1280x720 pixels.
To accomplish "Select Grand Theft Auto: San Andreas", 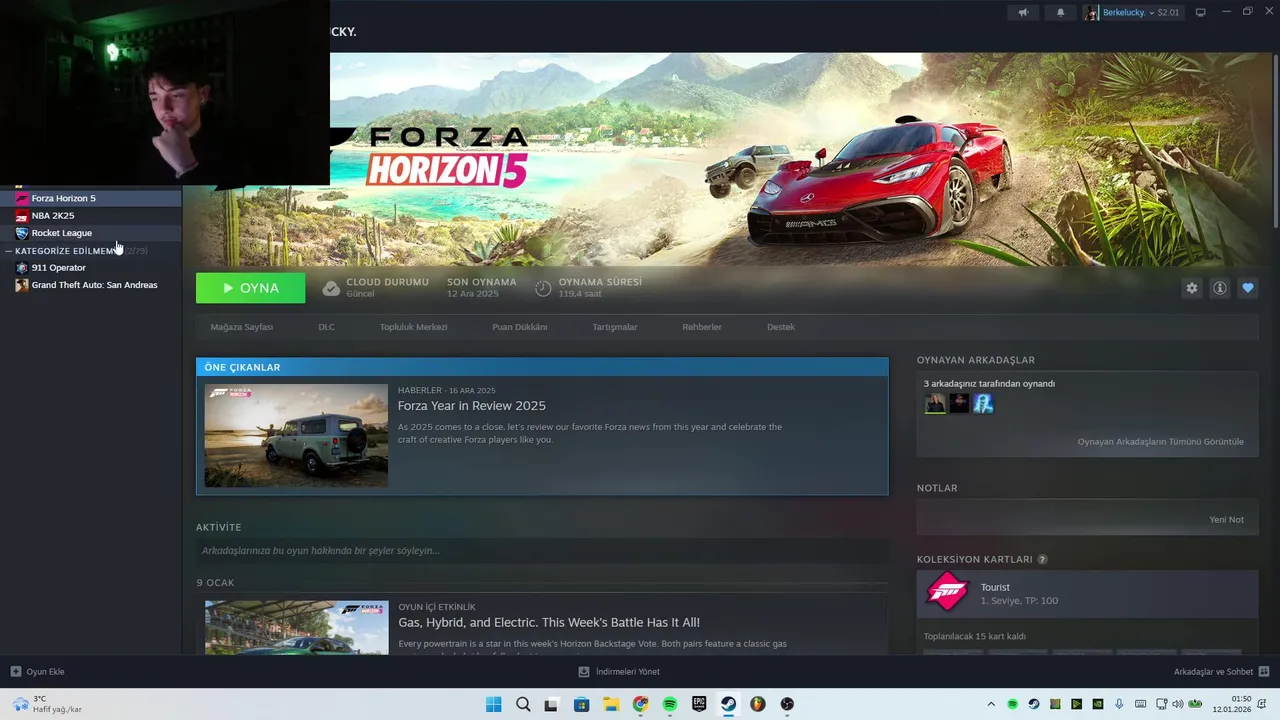I will click(91, 285).
